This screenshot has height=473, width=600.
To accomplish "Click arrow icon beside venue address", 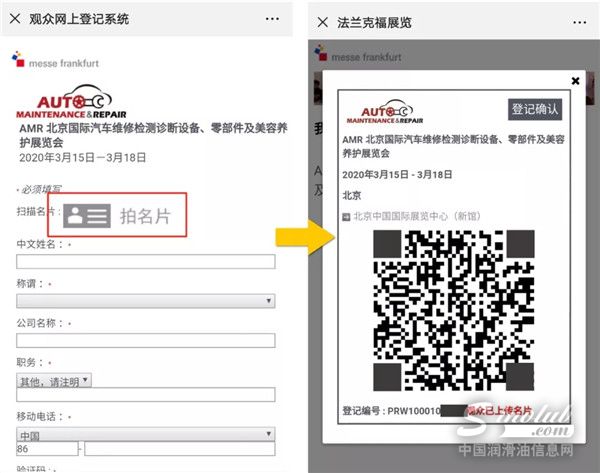I will click(x=345, y=215).
